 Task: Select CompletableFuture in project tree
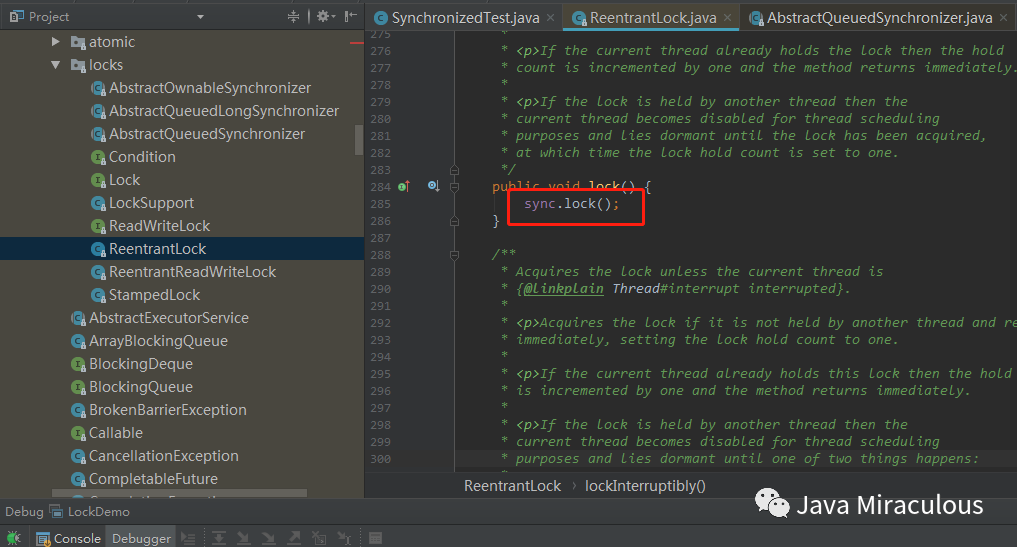(x=145, y=479)
